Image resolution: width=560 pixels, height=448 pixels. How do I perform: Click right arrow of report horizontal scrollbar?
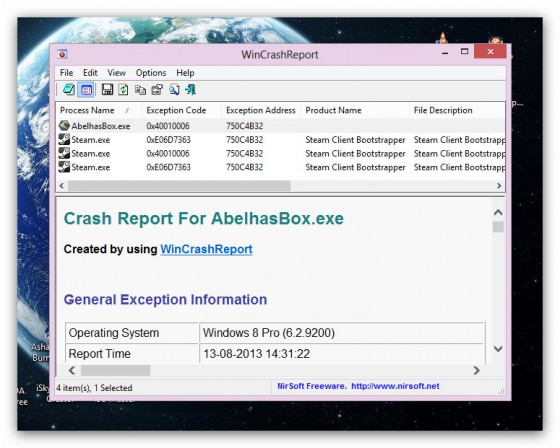[x=476, y=370]
